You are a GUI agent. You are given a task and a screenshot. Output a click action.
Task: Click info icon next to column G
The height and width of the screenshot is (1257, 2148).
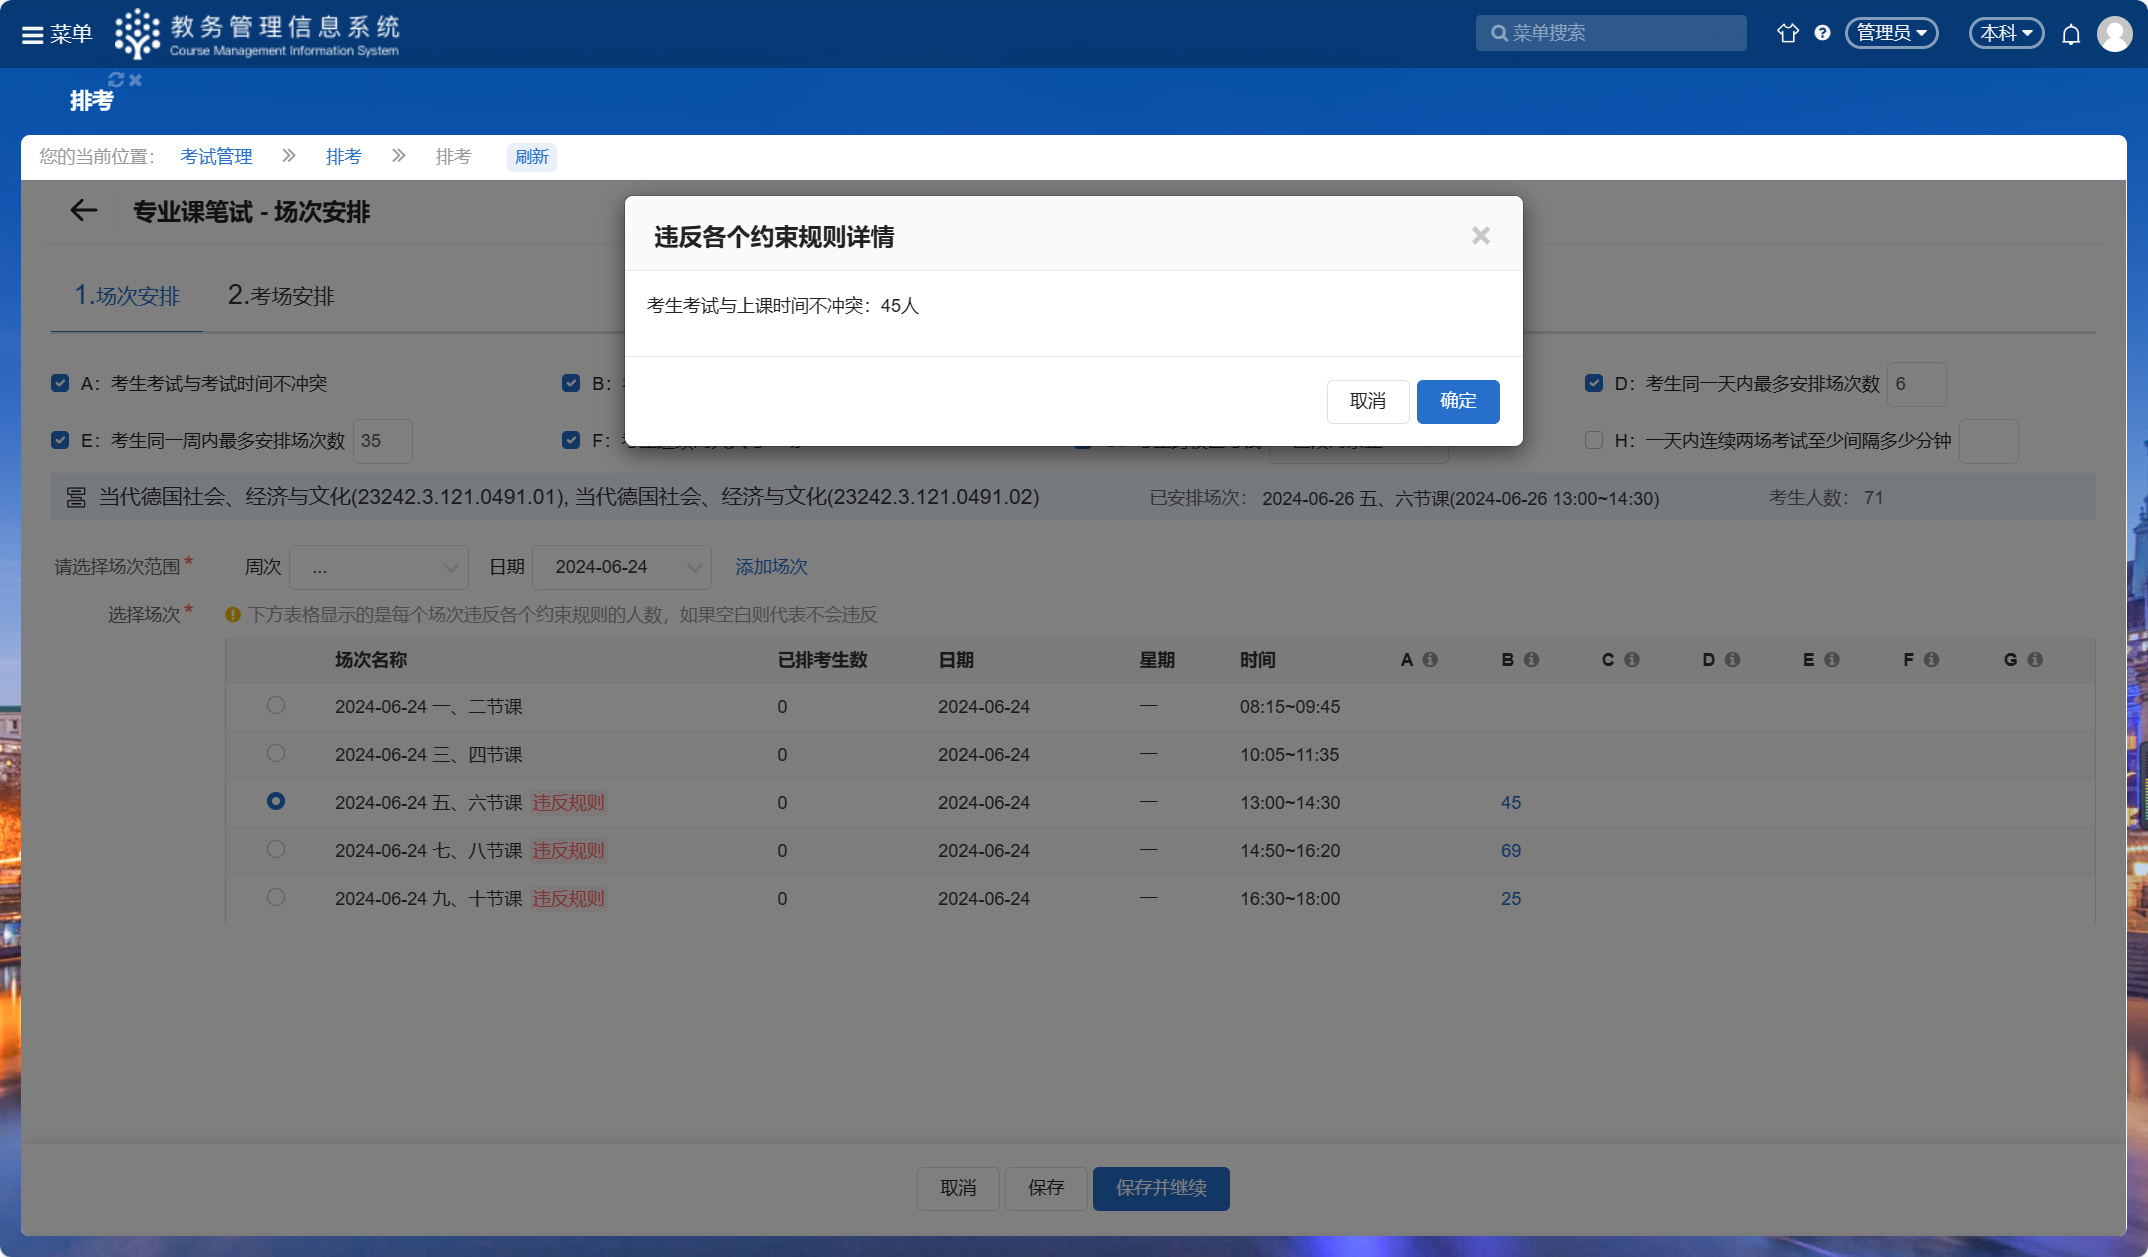(2035, 660)
